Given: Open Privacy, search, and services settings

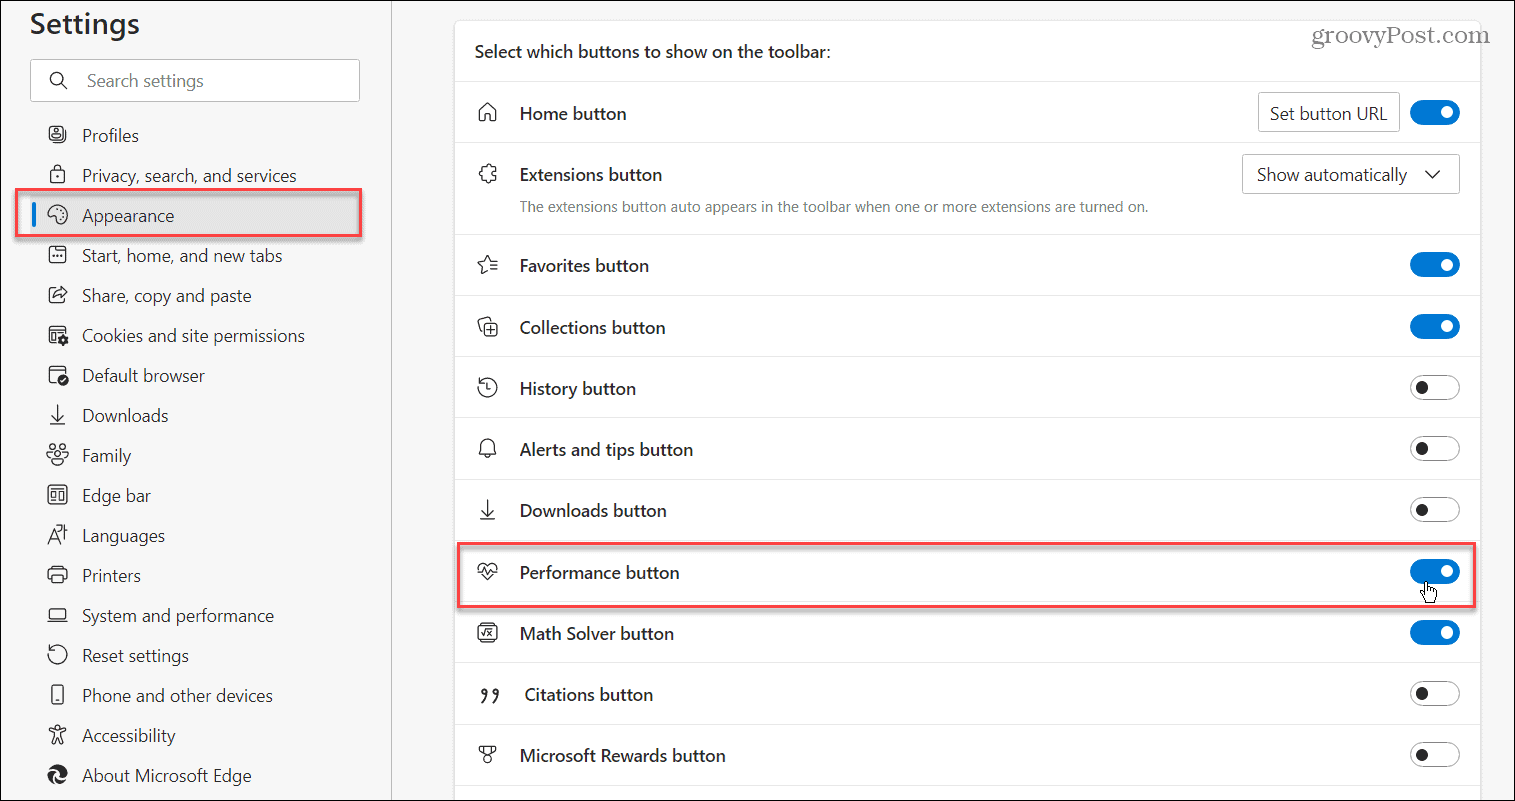Looking at the screenshot, I should pos(189,175).
